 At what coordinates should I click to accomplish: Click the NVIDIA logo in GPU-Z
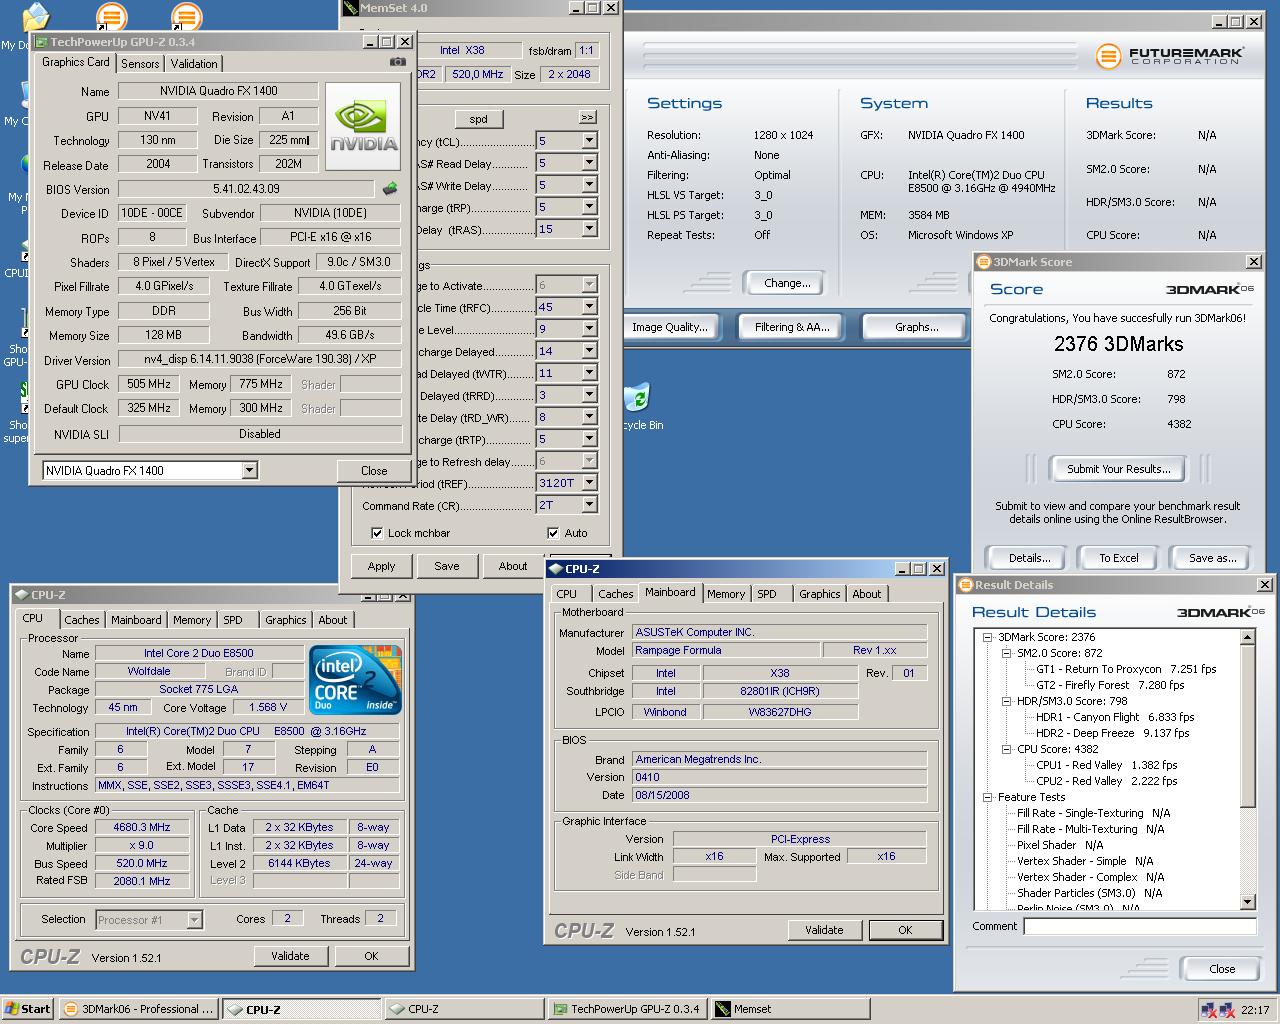(x=363, y=127)
